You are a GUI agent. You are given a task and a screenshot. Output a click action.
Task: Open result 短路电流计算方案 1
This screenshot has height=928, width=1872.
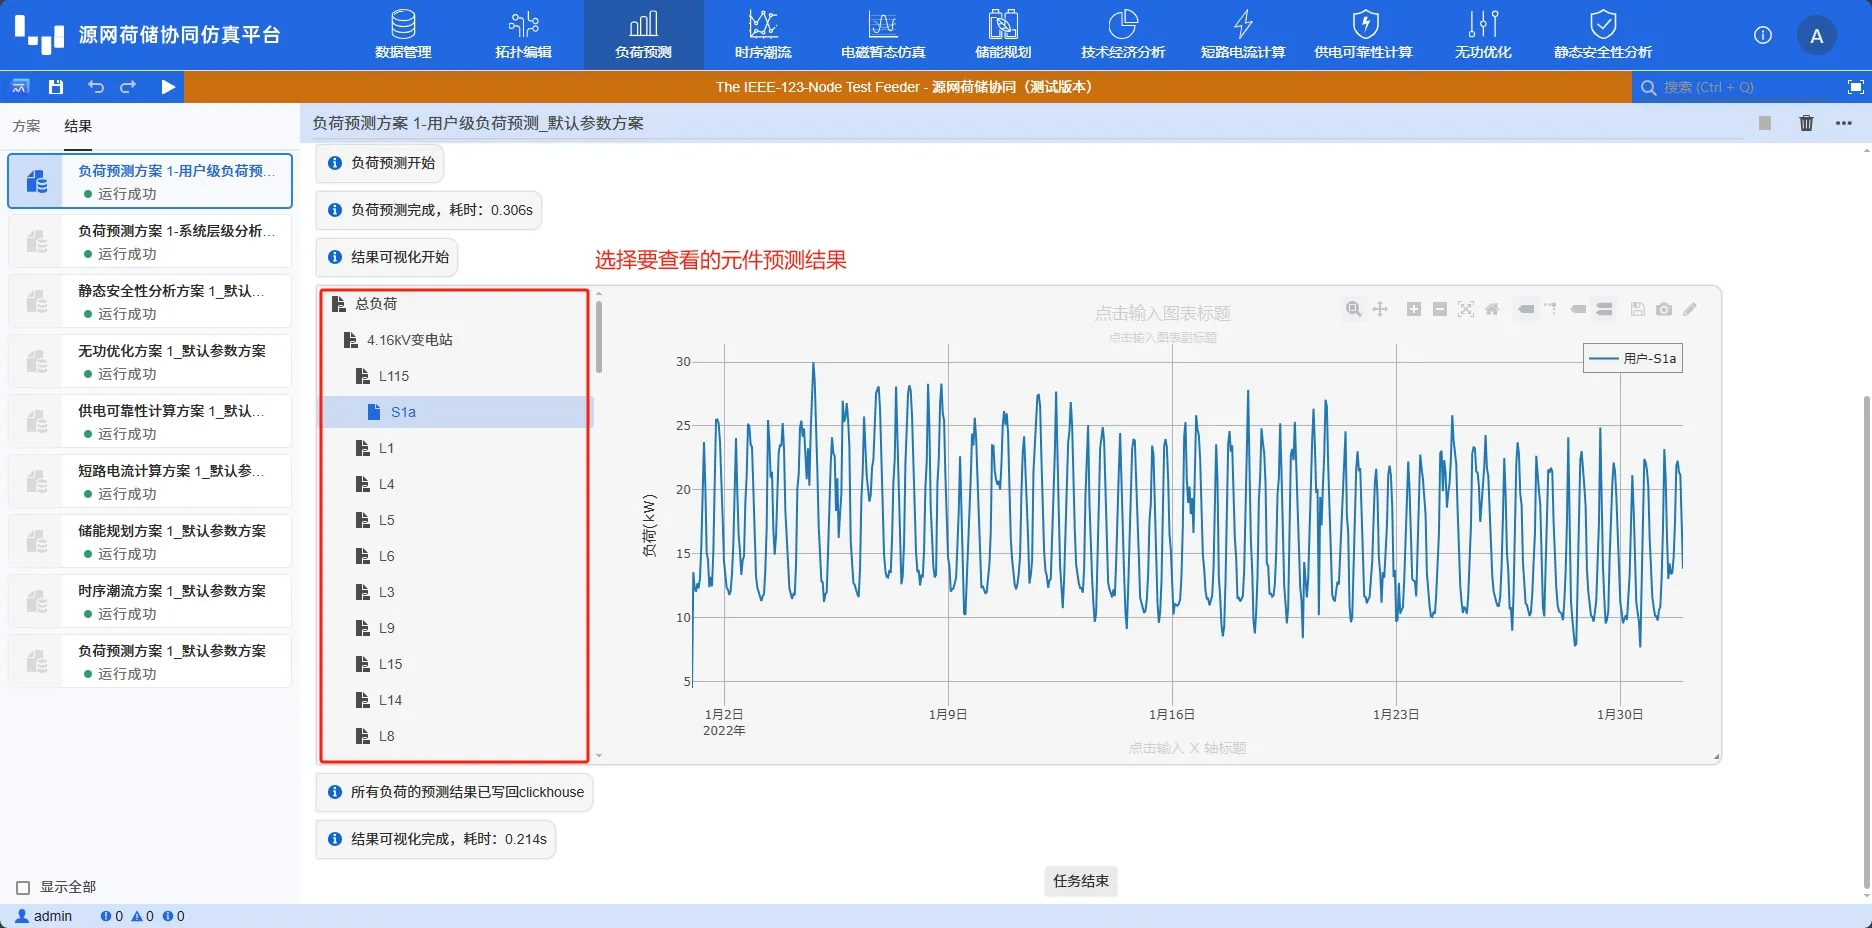tap(150, 481)
